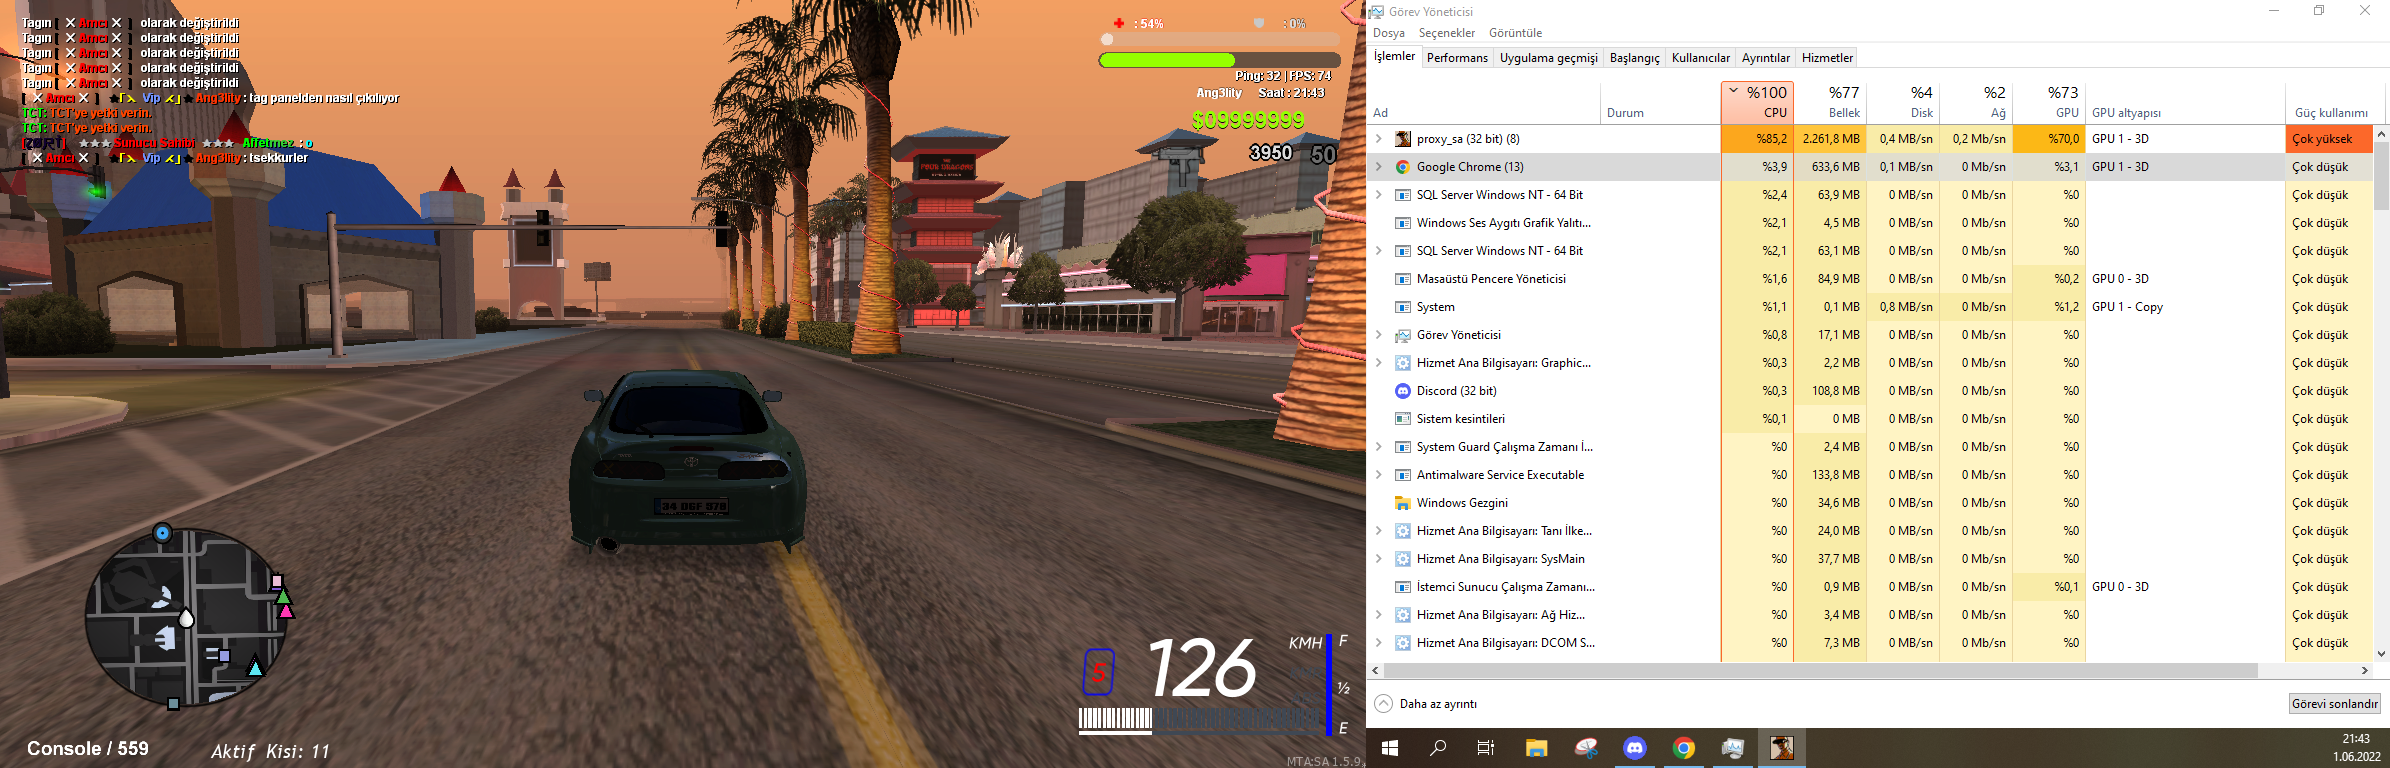Click the proxy_sa process icon
Screen dimensions: 2390x768
[x=1403, y=139]
